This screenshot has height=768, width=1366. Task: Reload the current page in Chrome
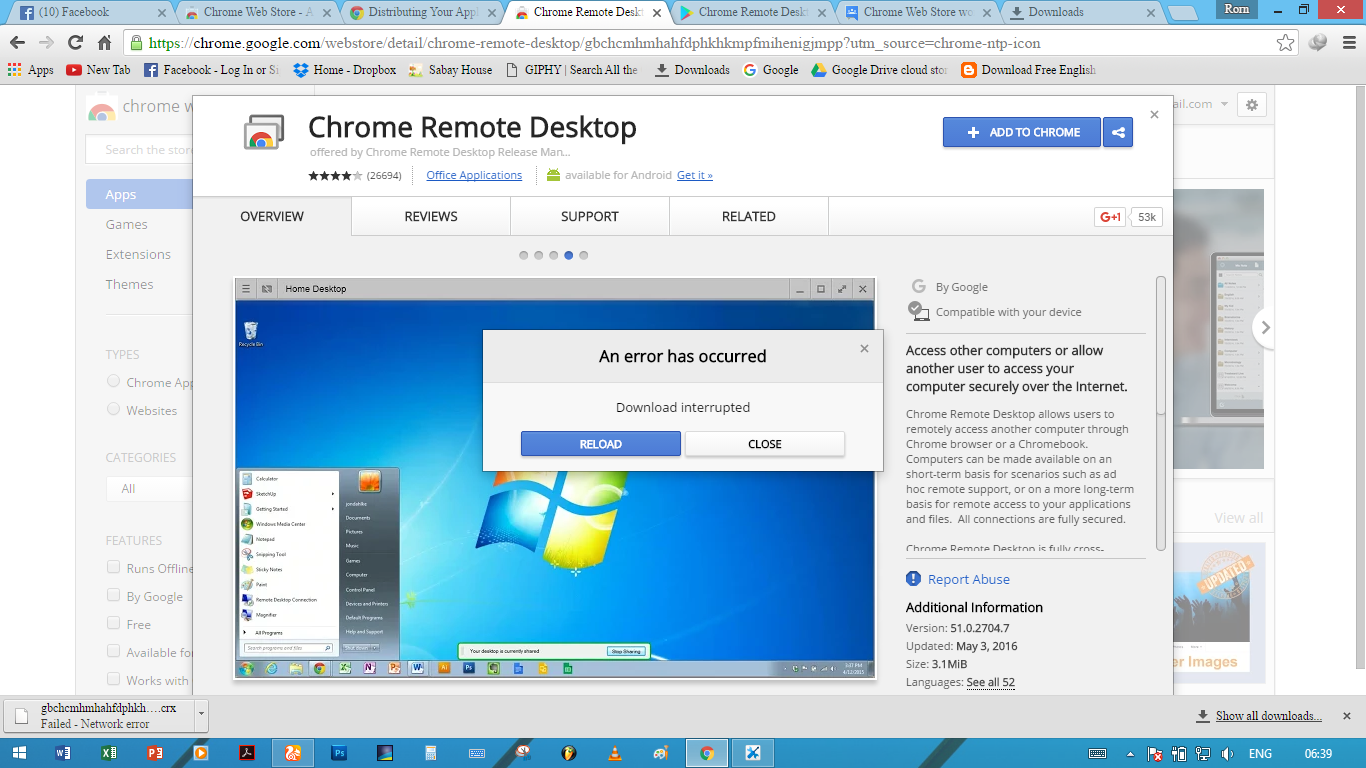(75, 43)
